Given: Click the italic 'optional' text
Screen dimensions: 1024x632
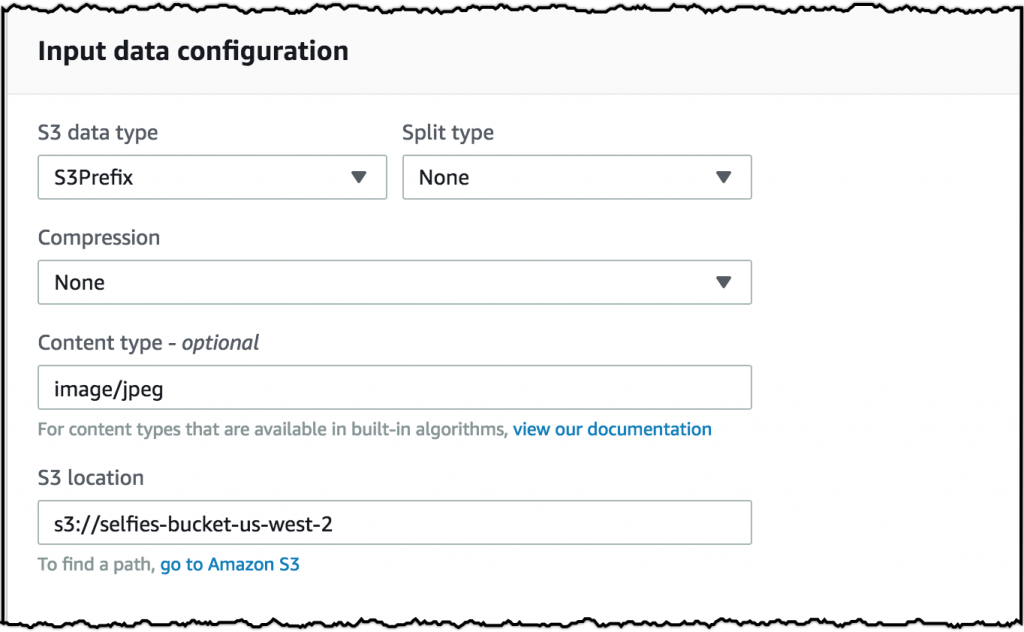Looking at the screenshot, I should click(220, 343).
